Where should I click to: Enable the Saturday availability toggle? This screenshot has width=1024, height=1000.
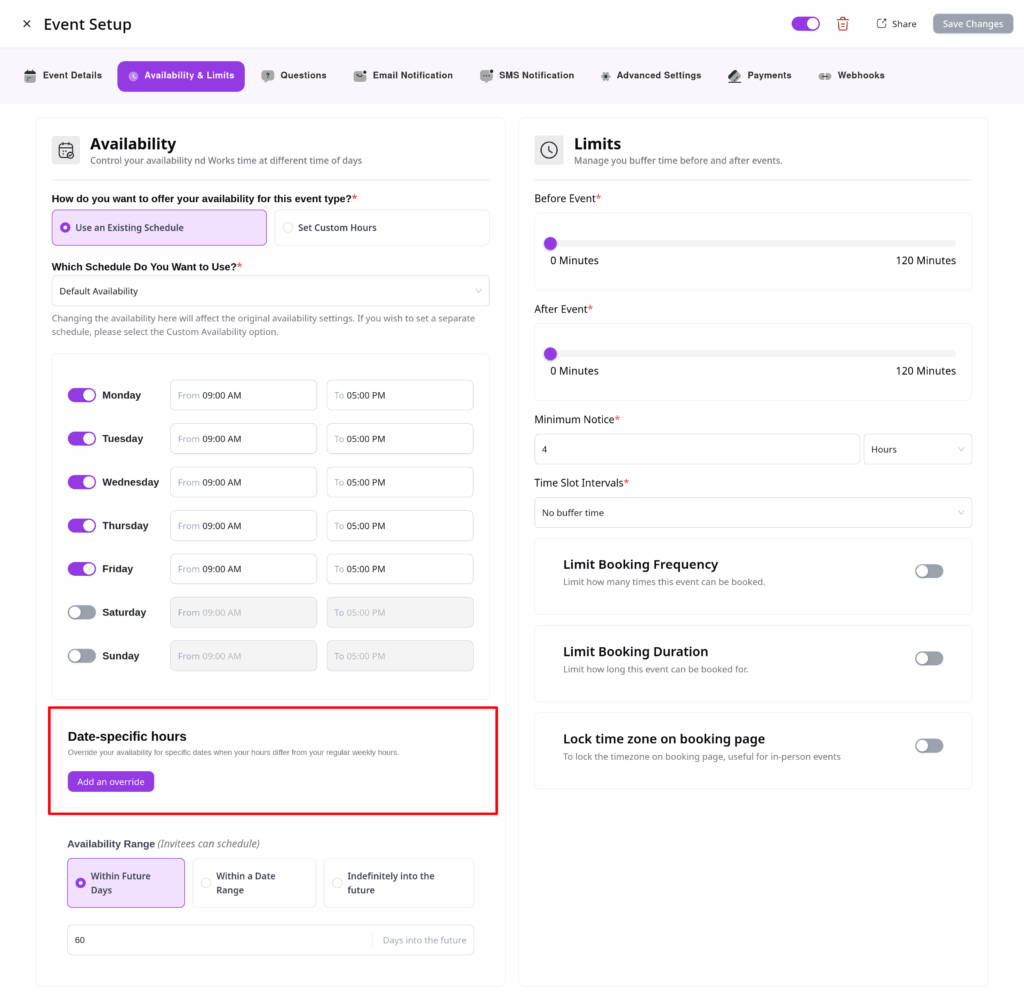[82, 612]
